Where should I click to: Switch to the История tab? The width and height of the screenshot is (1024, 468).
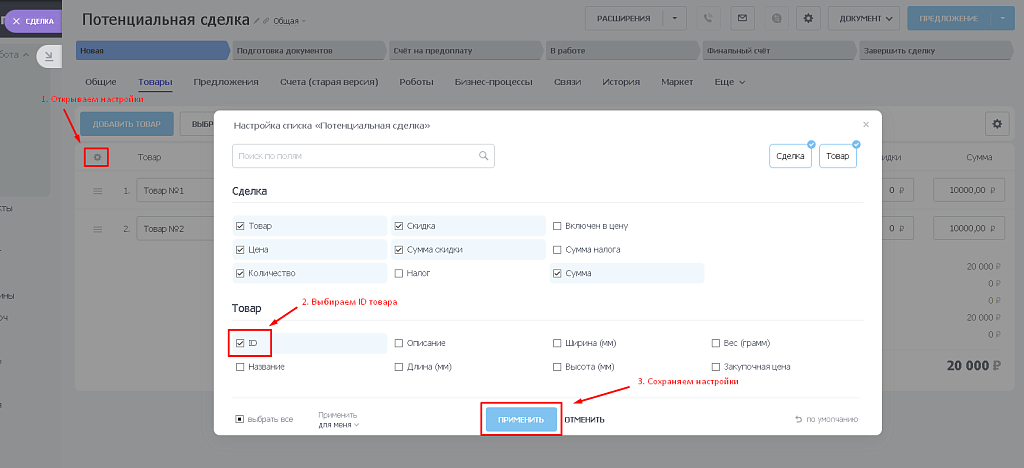pyautogui.click(x=621, y=82)
